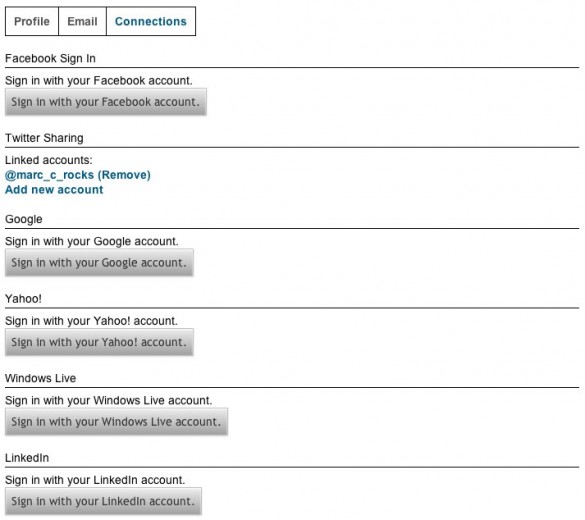This screenshot has width=585, height=520.
Task: Click the Windows Live section heading
Action: [x=40, y=378]
